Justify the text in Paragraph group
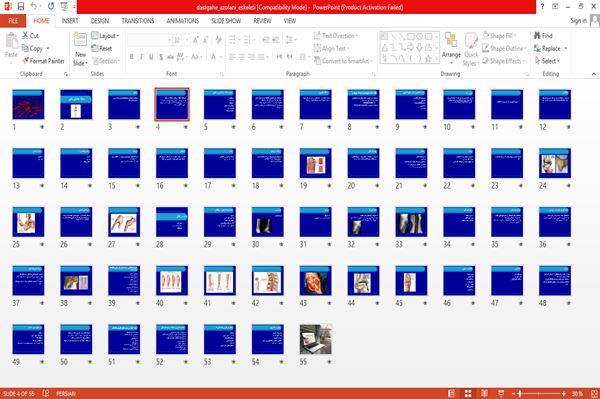The height and width of the screenshot is (399, 600). click(x=261, y=57)
